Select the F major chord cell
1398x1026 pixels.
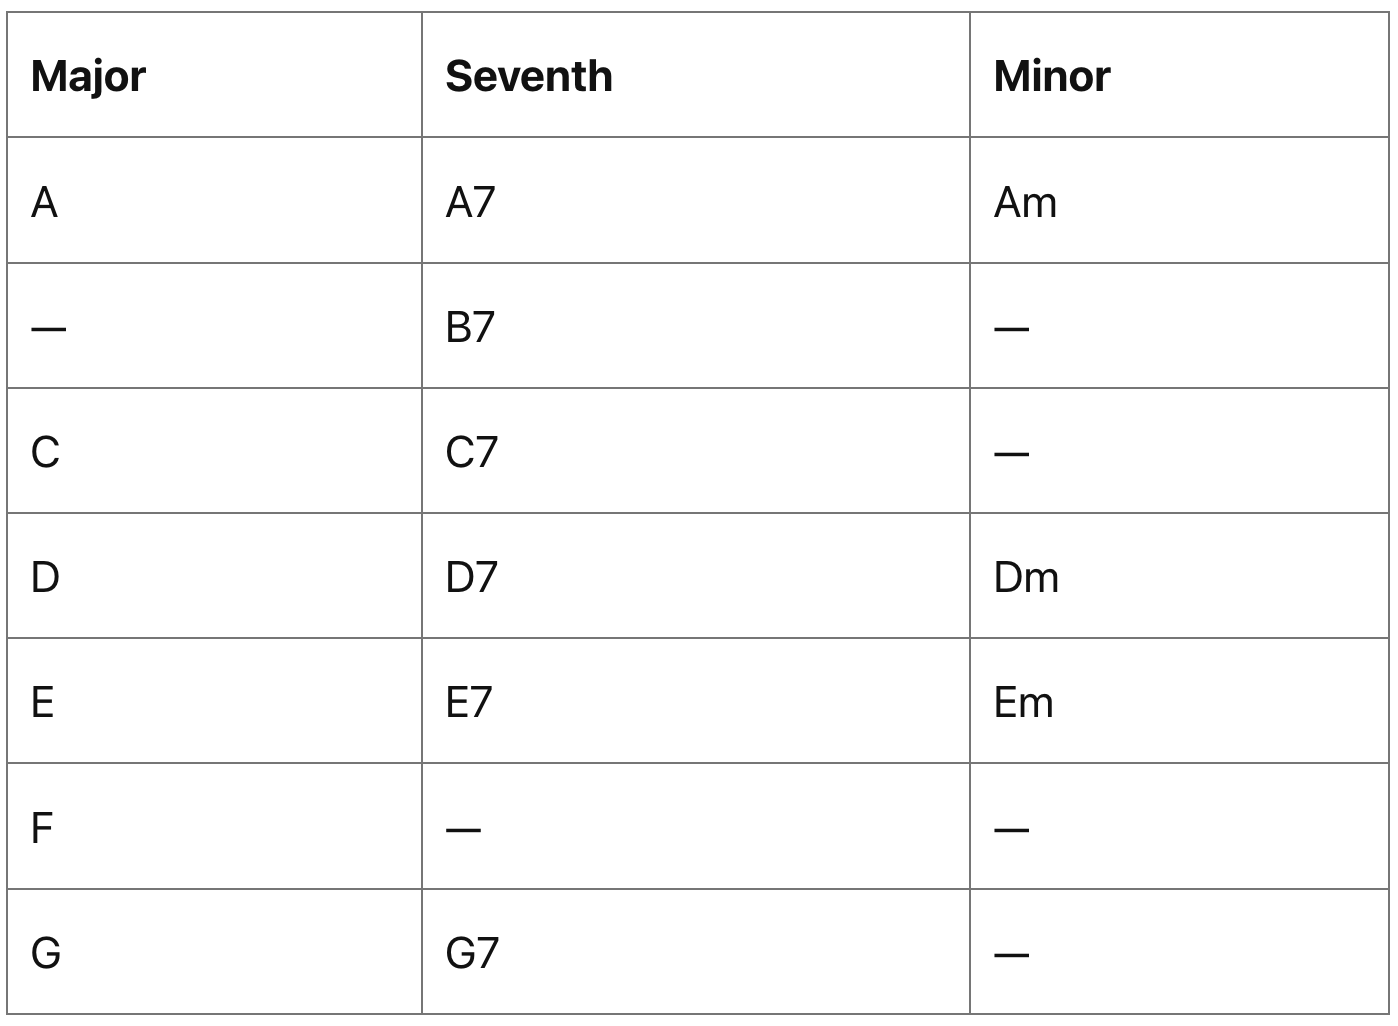(x=42, y=828)
